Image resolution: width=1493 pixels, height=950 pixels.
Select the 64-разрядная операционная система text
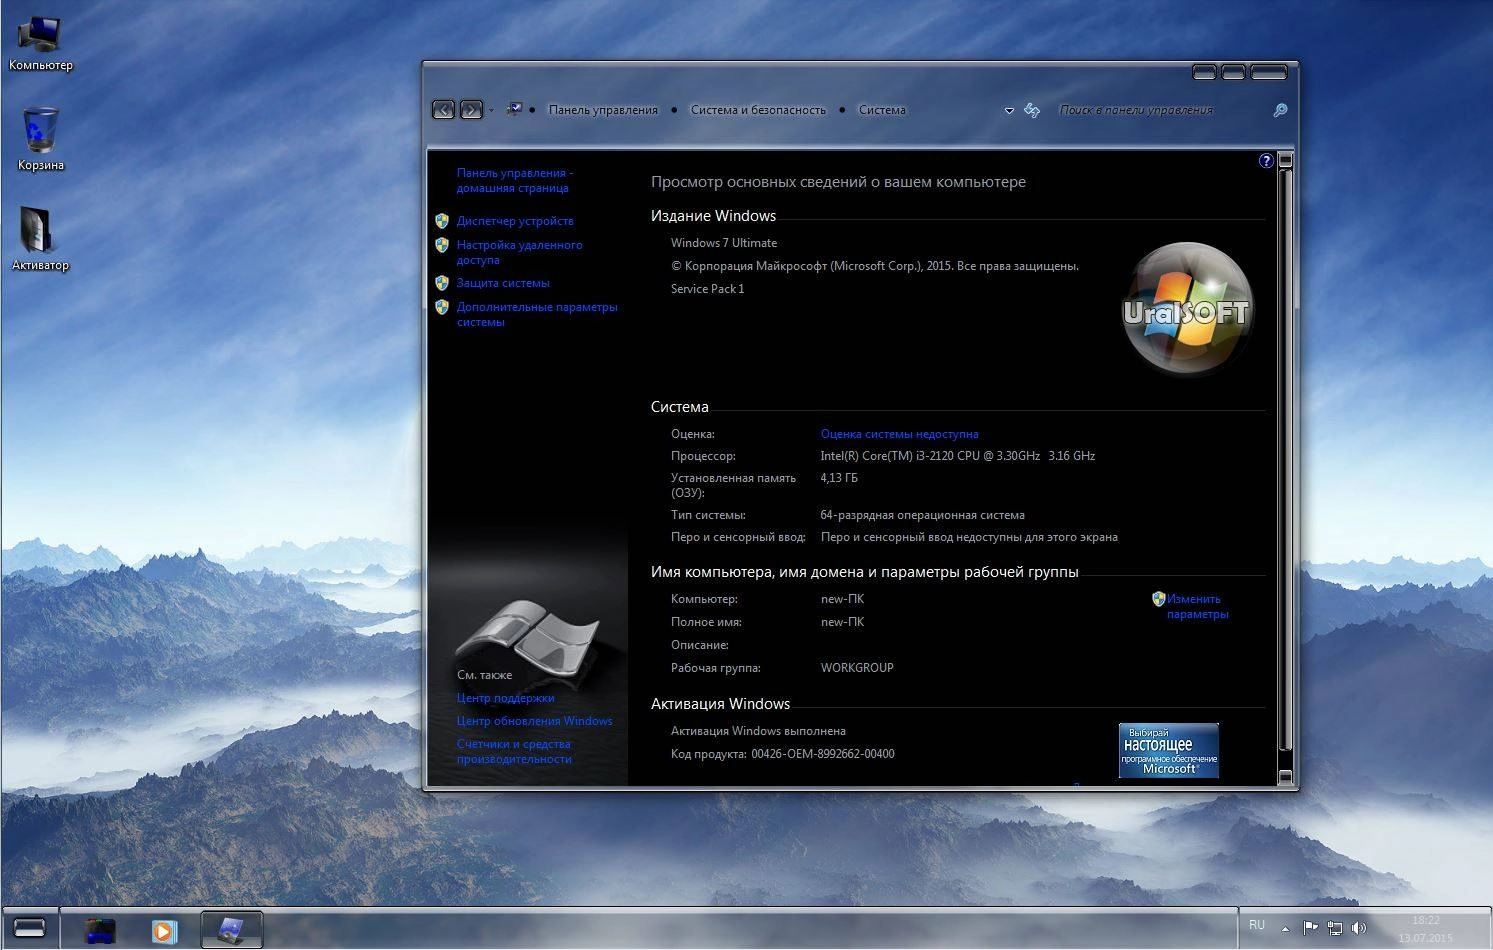(922, 515)
